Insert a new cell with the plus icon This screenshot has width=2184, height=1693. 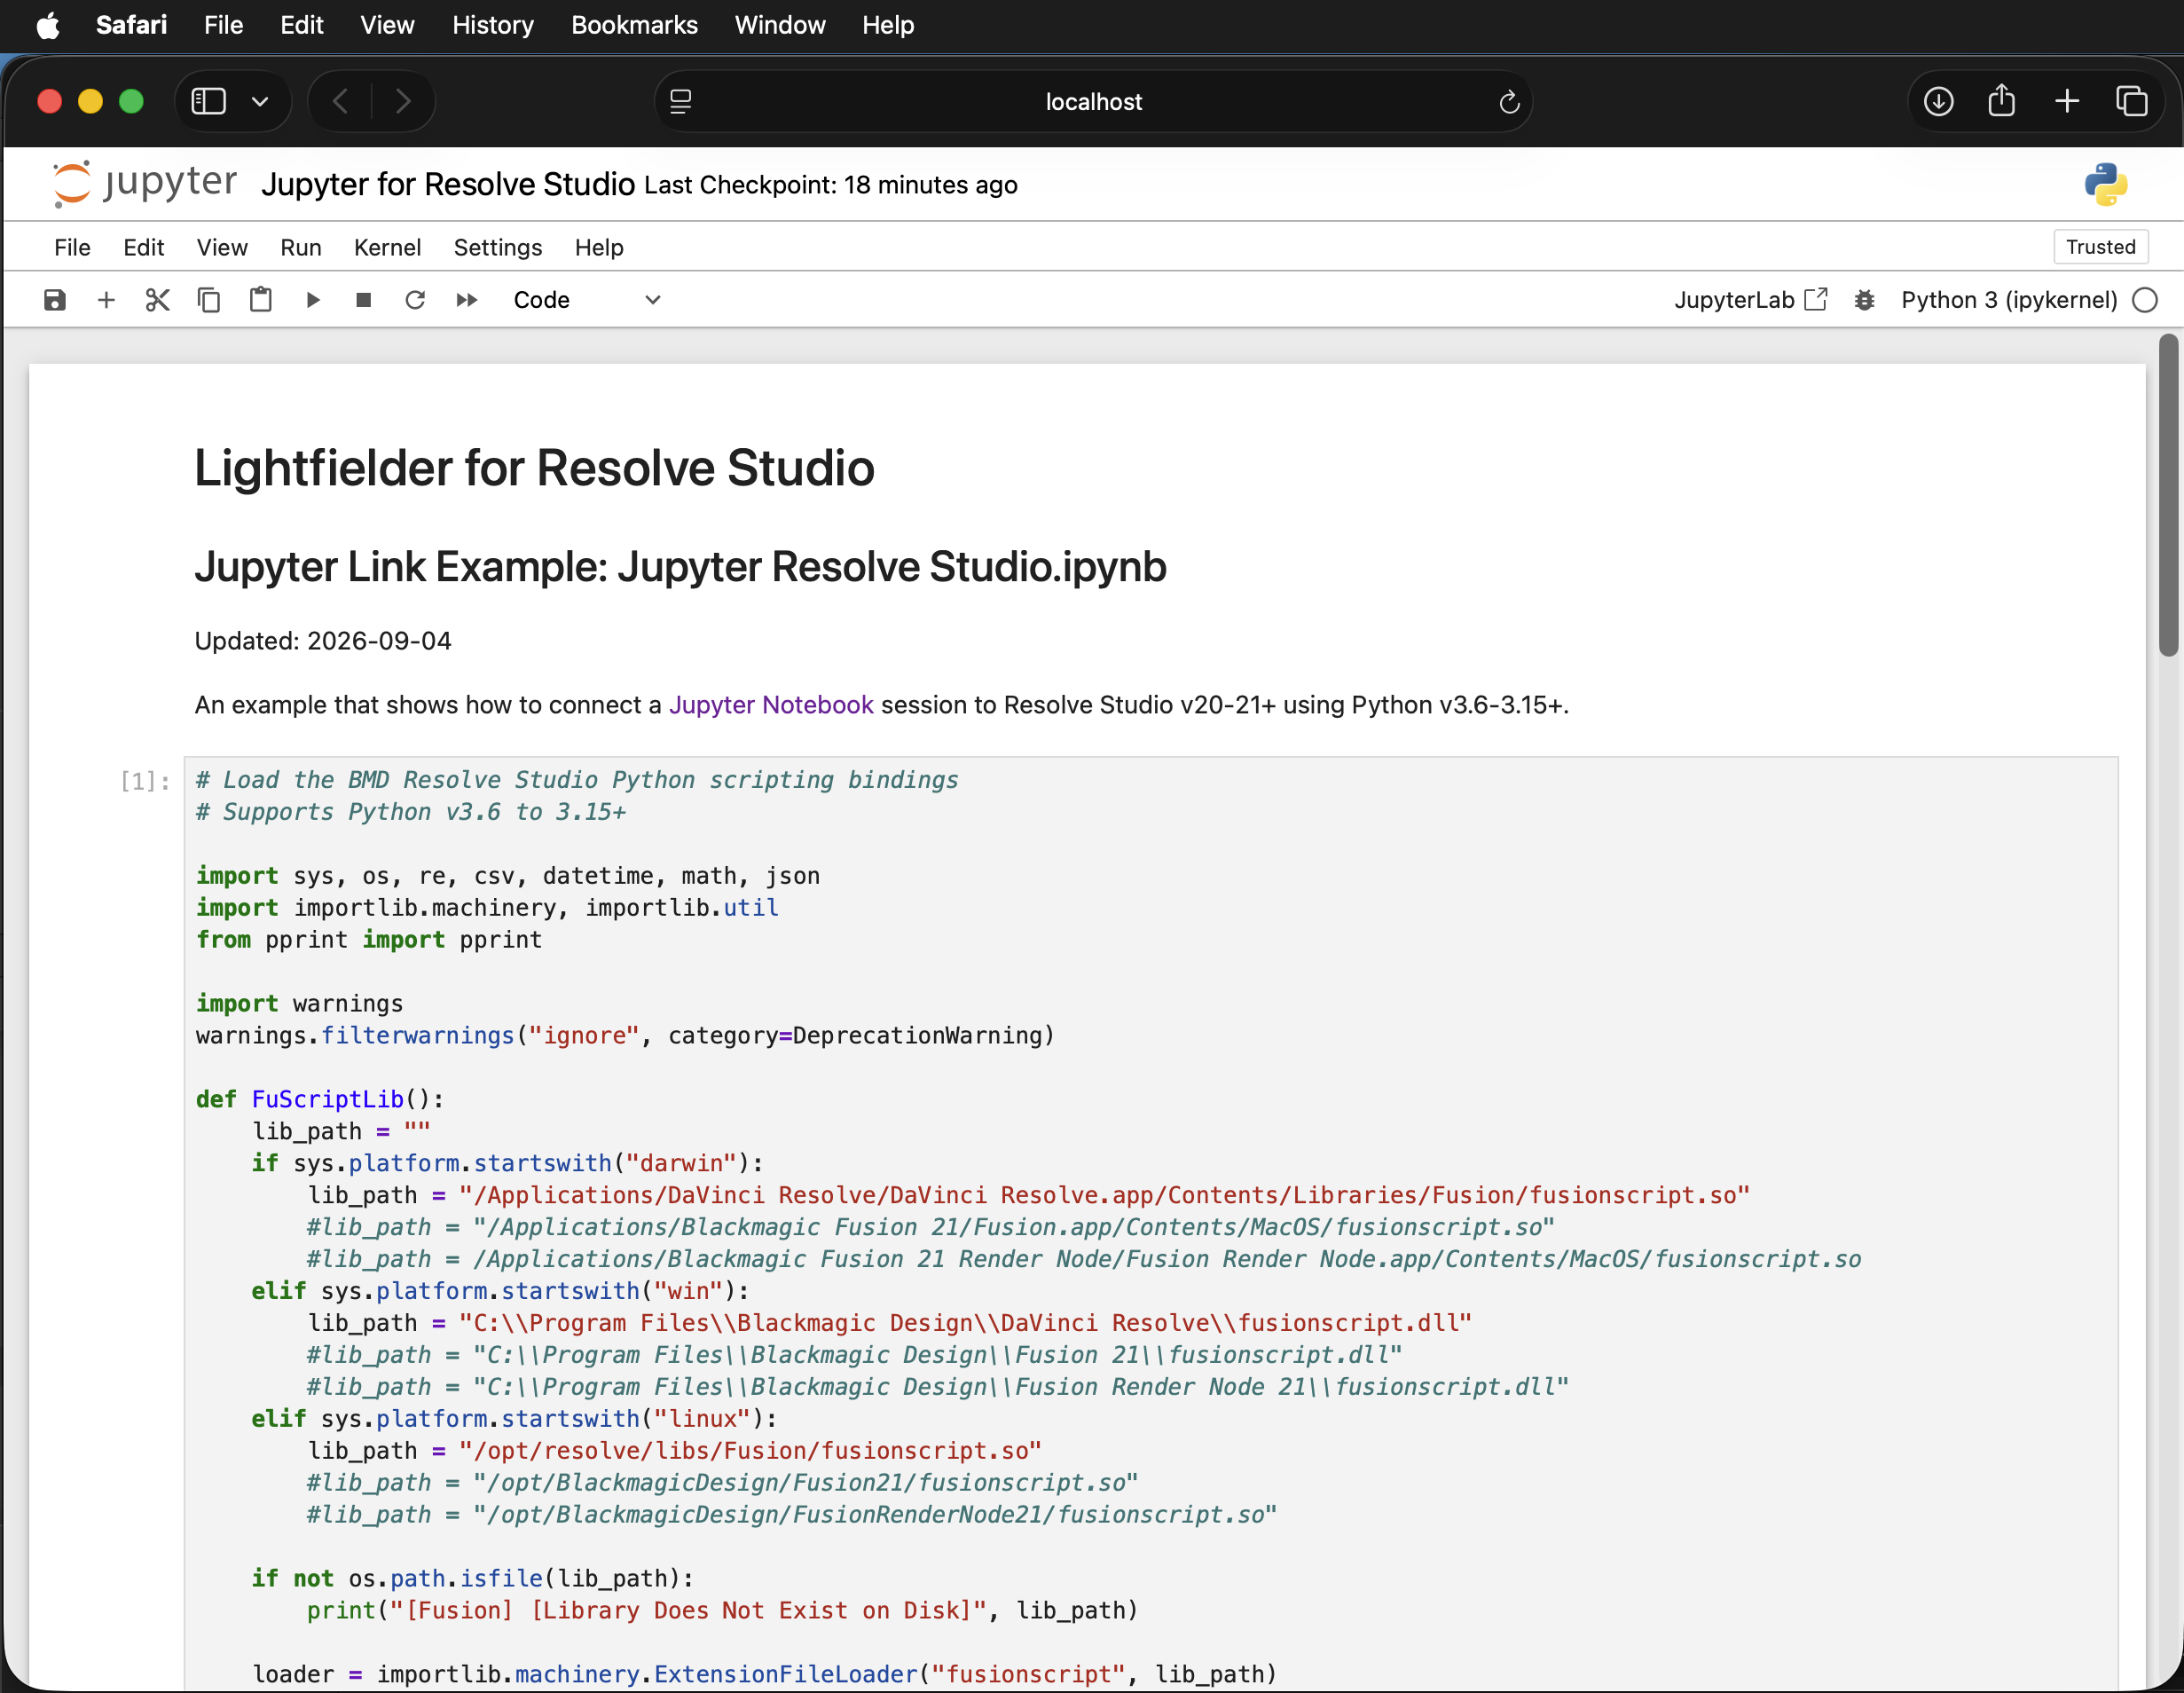pyautogui.click(x=106, y=300)
